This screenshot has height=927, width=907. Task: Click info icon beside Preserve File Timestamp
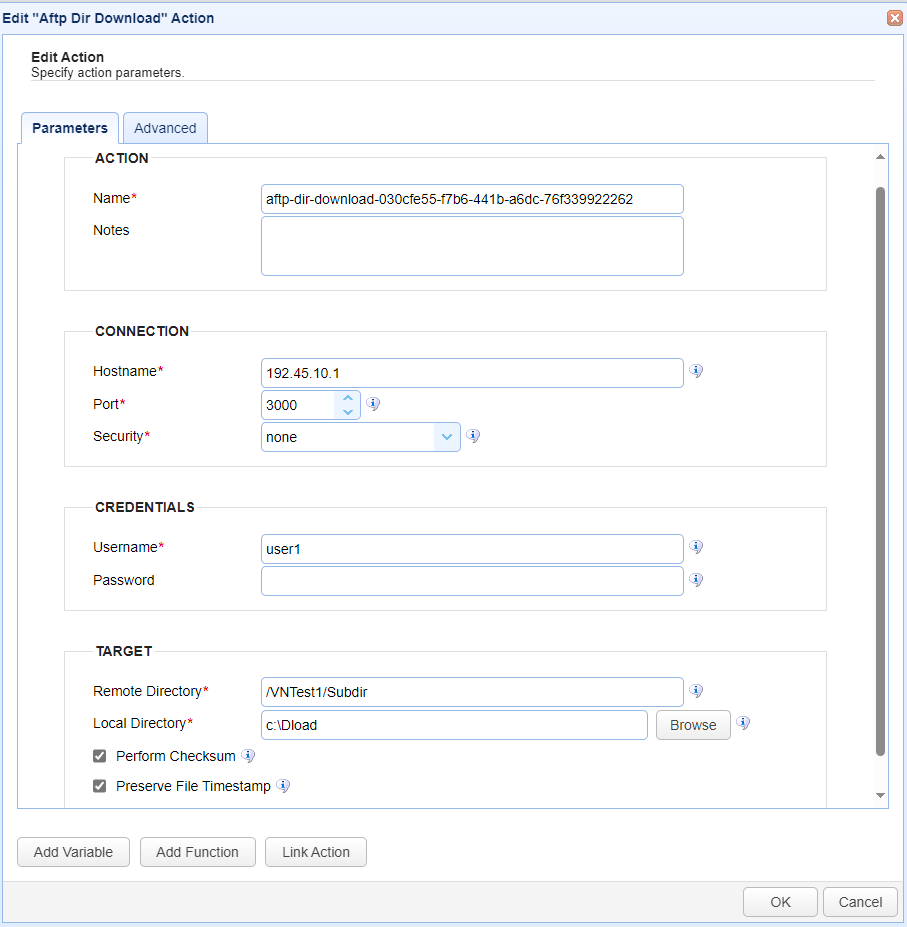[283, 786]
